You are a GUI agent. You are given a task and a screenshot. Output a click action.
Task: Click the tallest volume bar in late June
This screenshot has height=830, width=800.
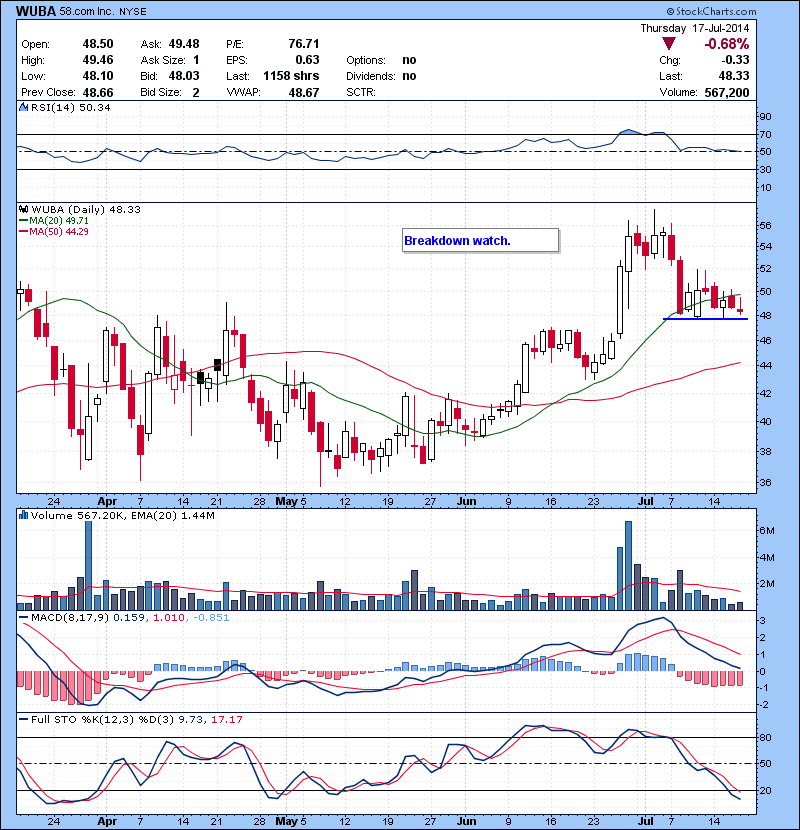tap(628, 565)
